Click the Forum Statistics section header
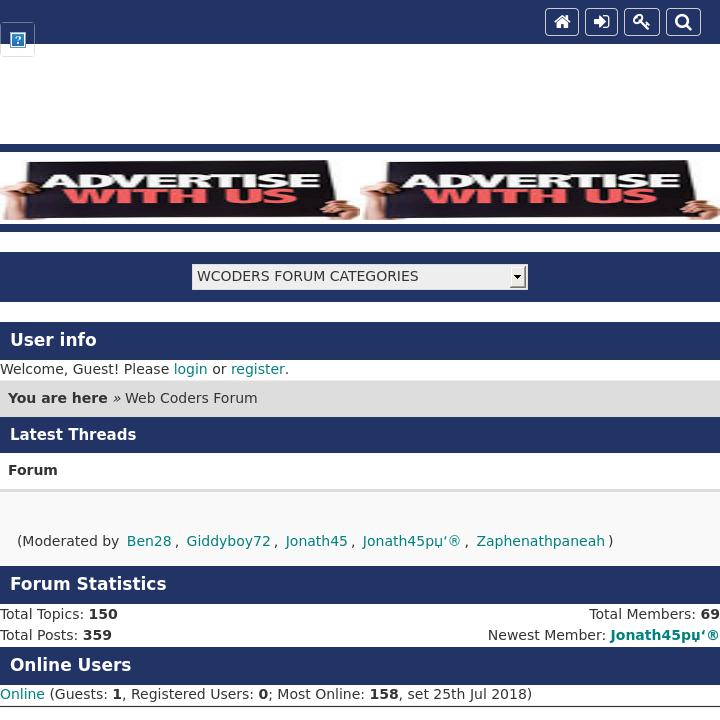 coord(88,584)
